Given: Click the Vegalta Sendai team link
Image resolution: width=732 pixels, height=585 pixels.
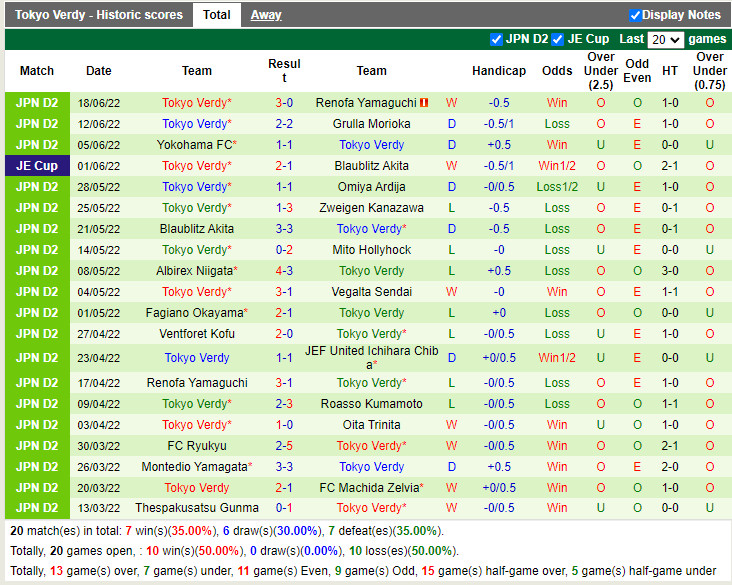Looking at the screenshot, I should coord(371,292).
